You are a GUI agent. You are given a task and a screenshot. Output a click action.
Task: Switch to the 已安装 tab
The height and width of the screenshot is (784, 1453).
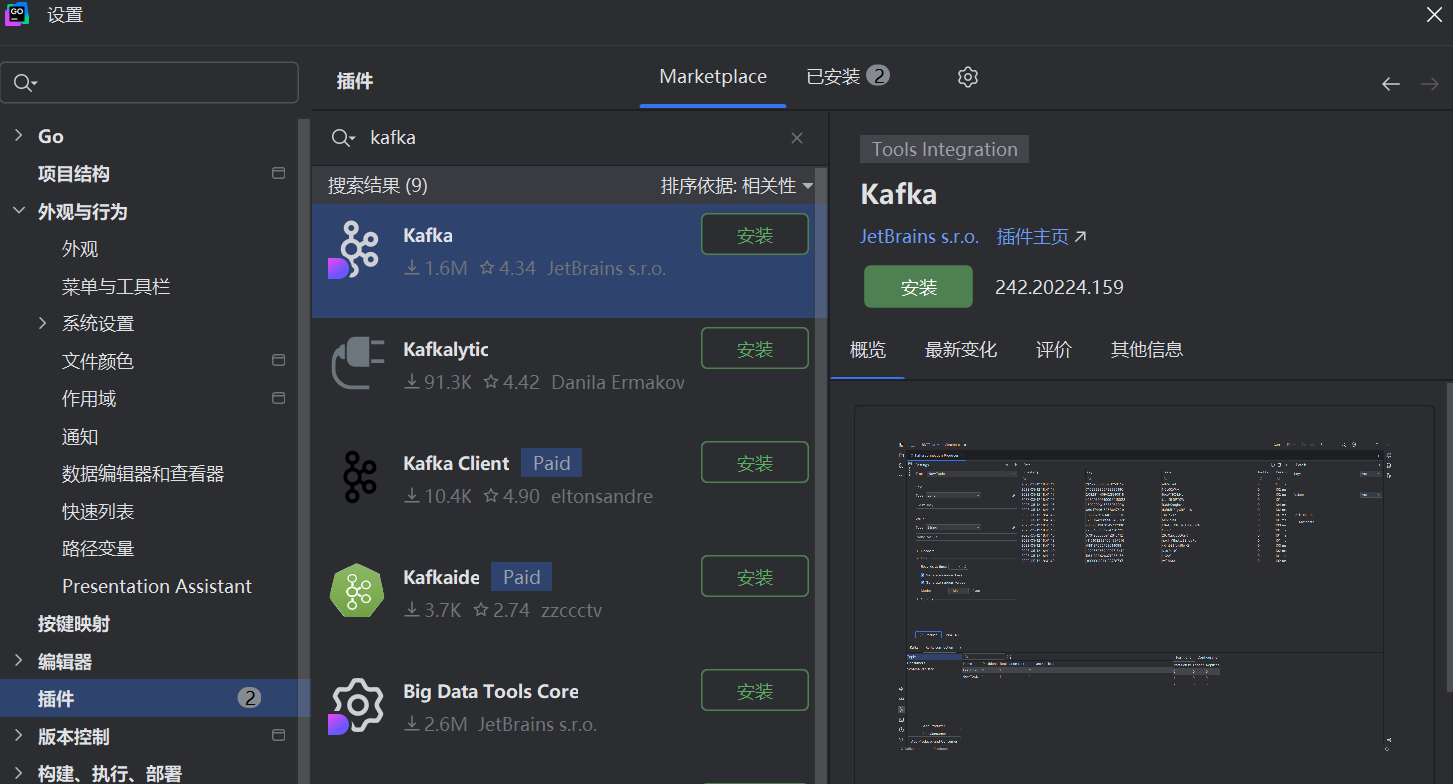[848, 77]
